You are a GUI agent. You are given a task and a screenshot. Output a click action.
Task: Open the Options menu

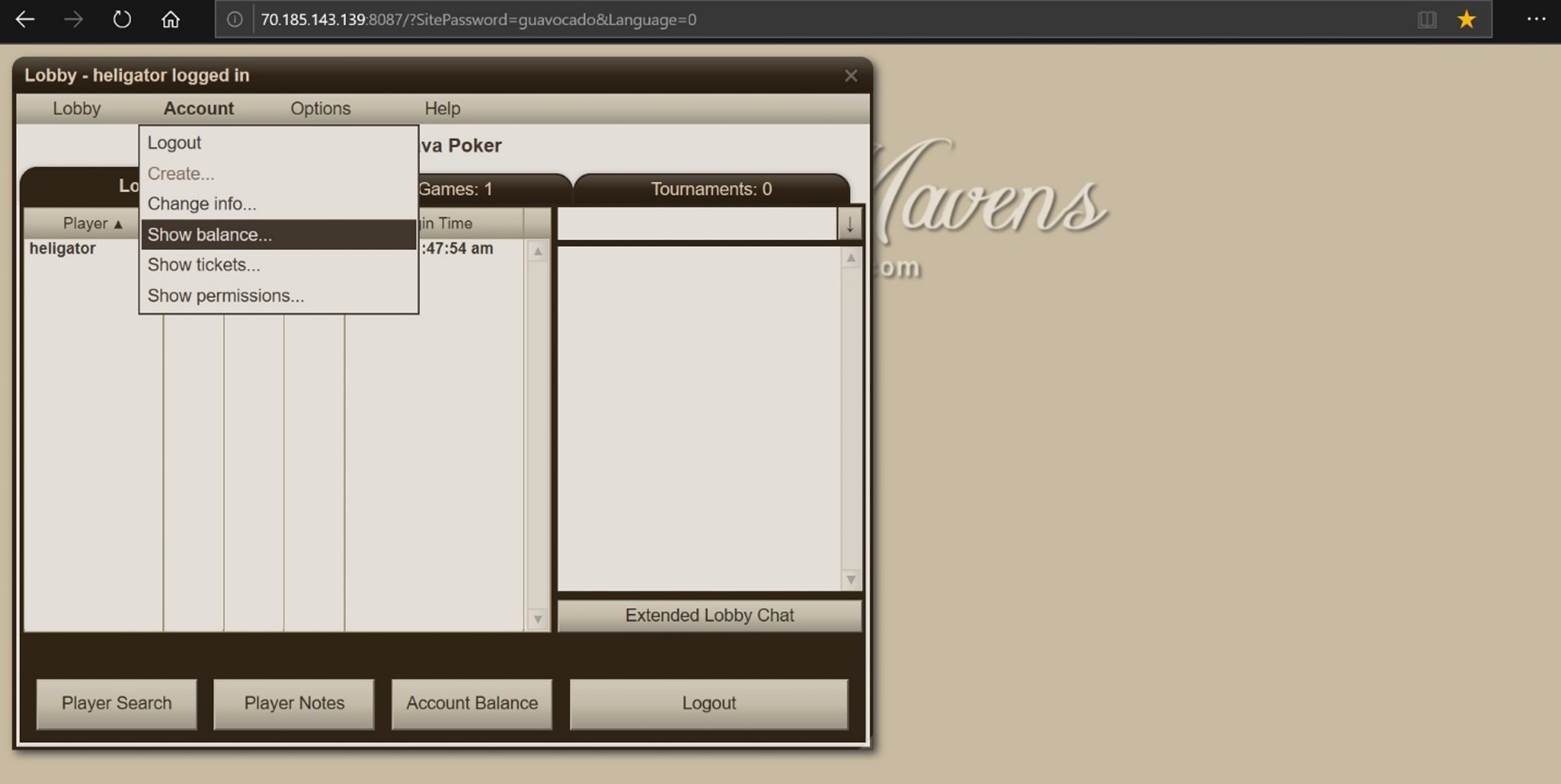320,108
